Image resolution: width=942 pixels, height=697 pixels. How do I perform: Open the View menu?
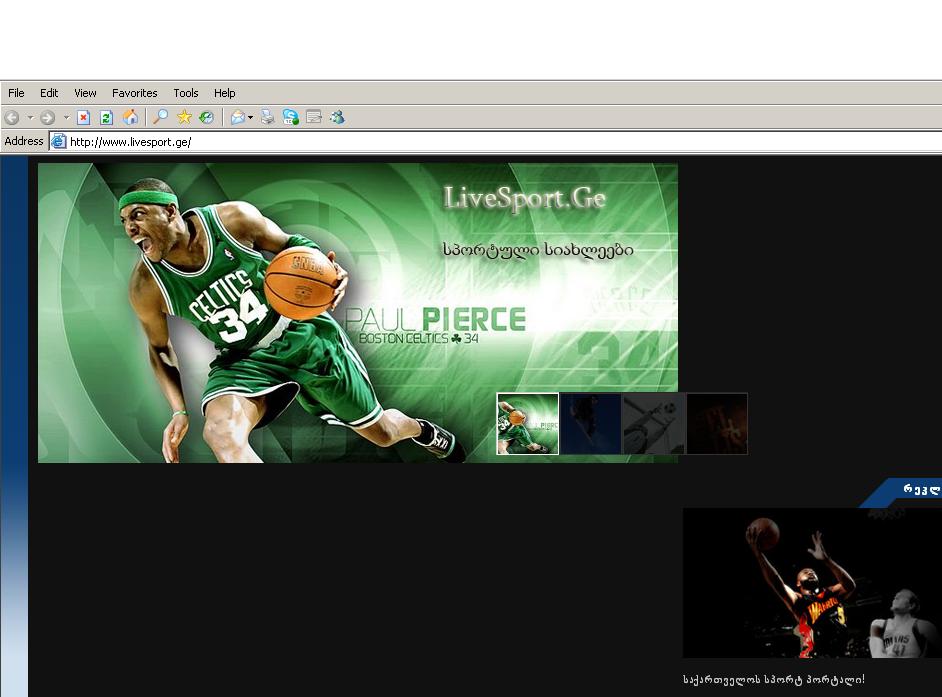85,93
